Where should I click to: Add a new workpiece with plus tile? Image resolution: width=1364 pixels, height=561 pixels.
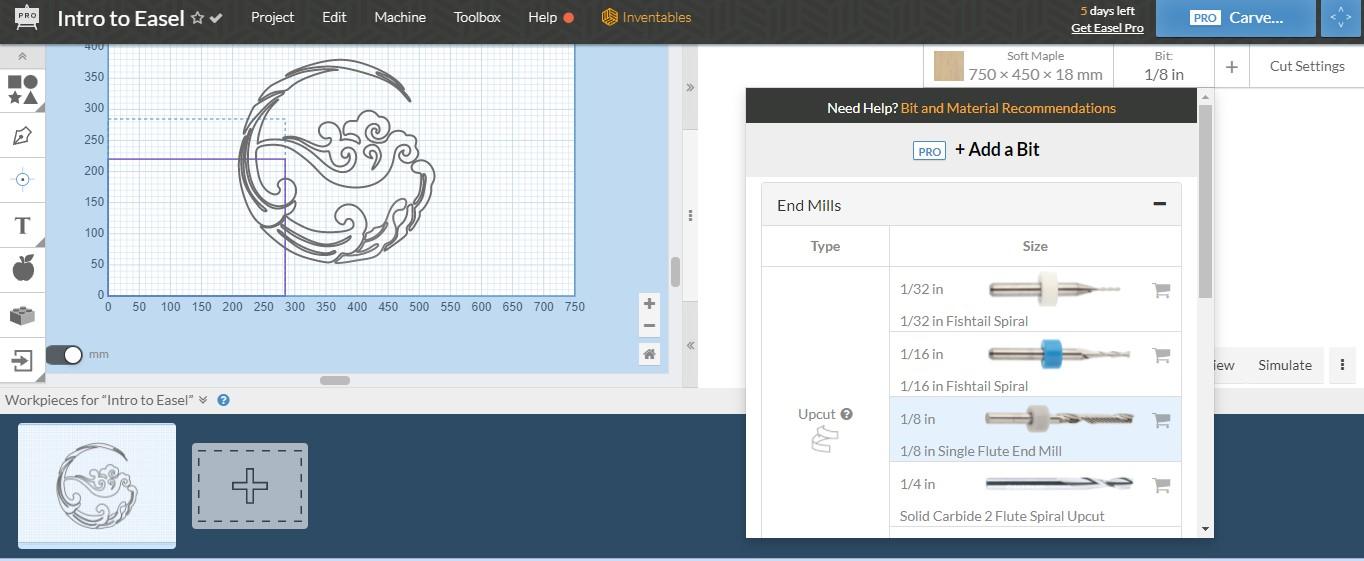(x=250, y=486)
